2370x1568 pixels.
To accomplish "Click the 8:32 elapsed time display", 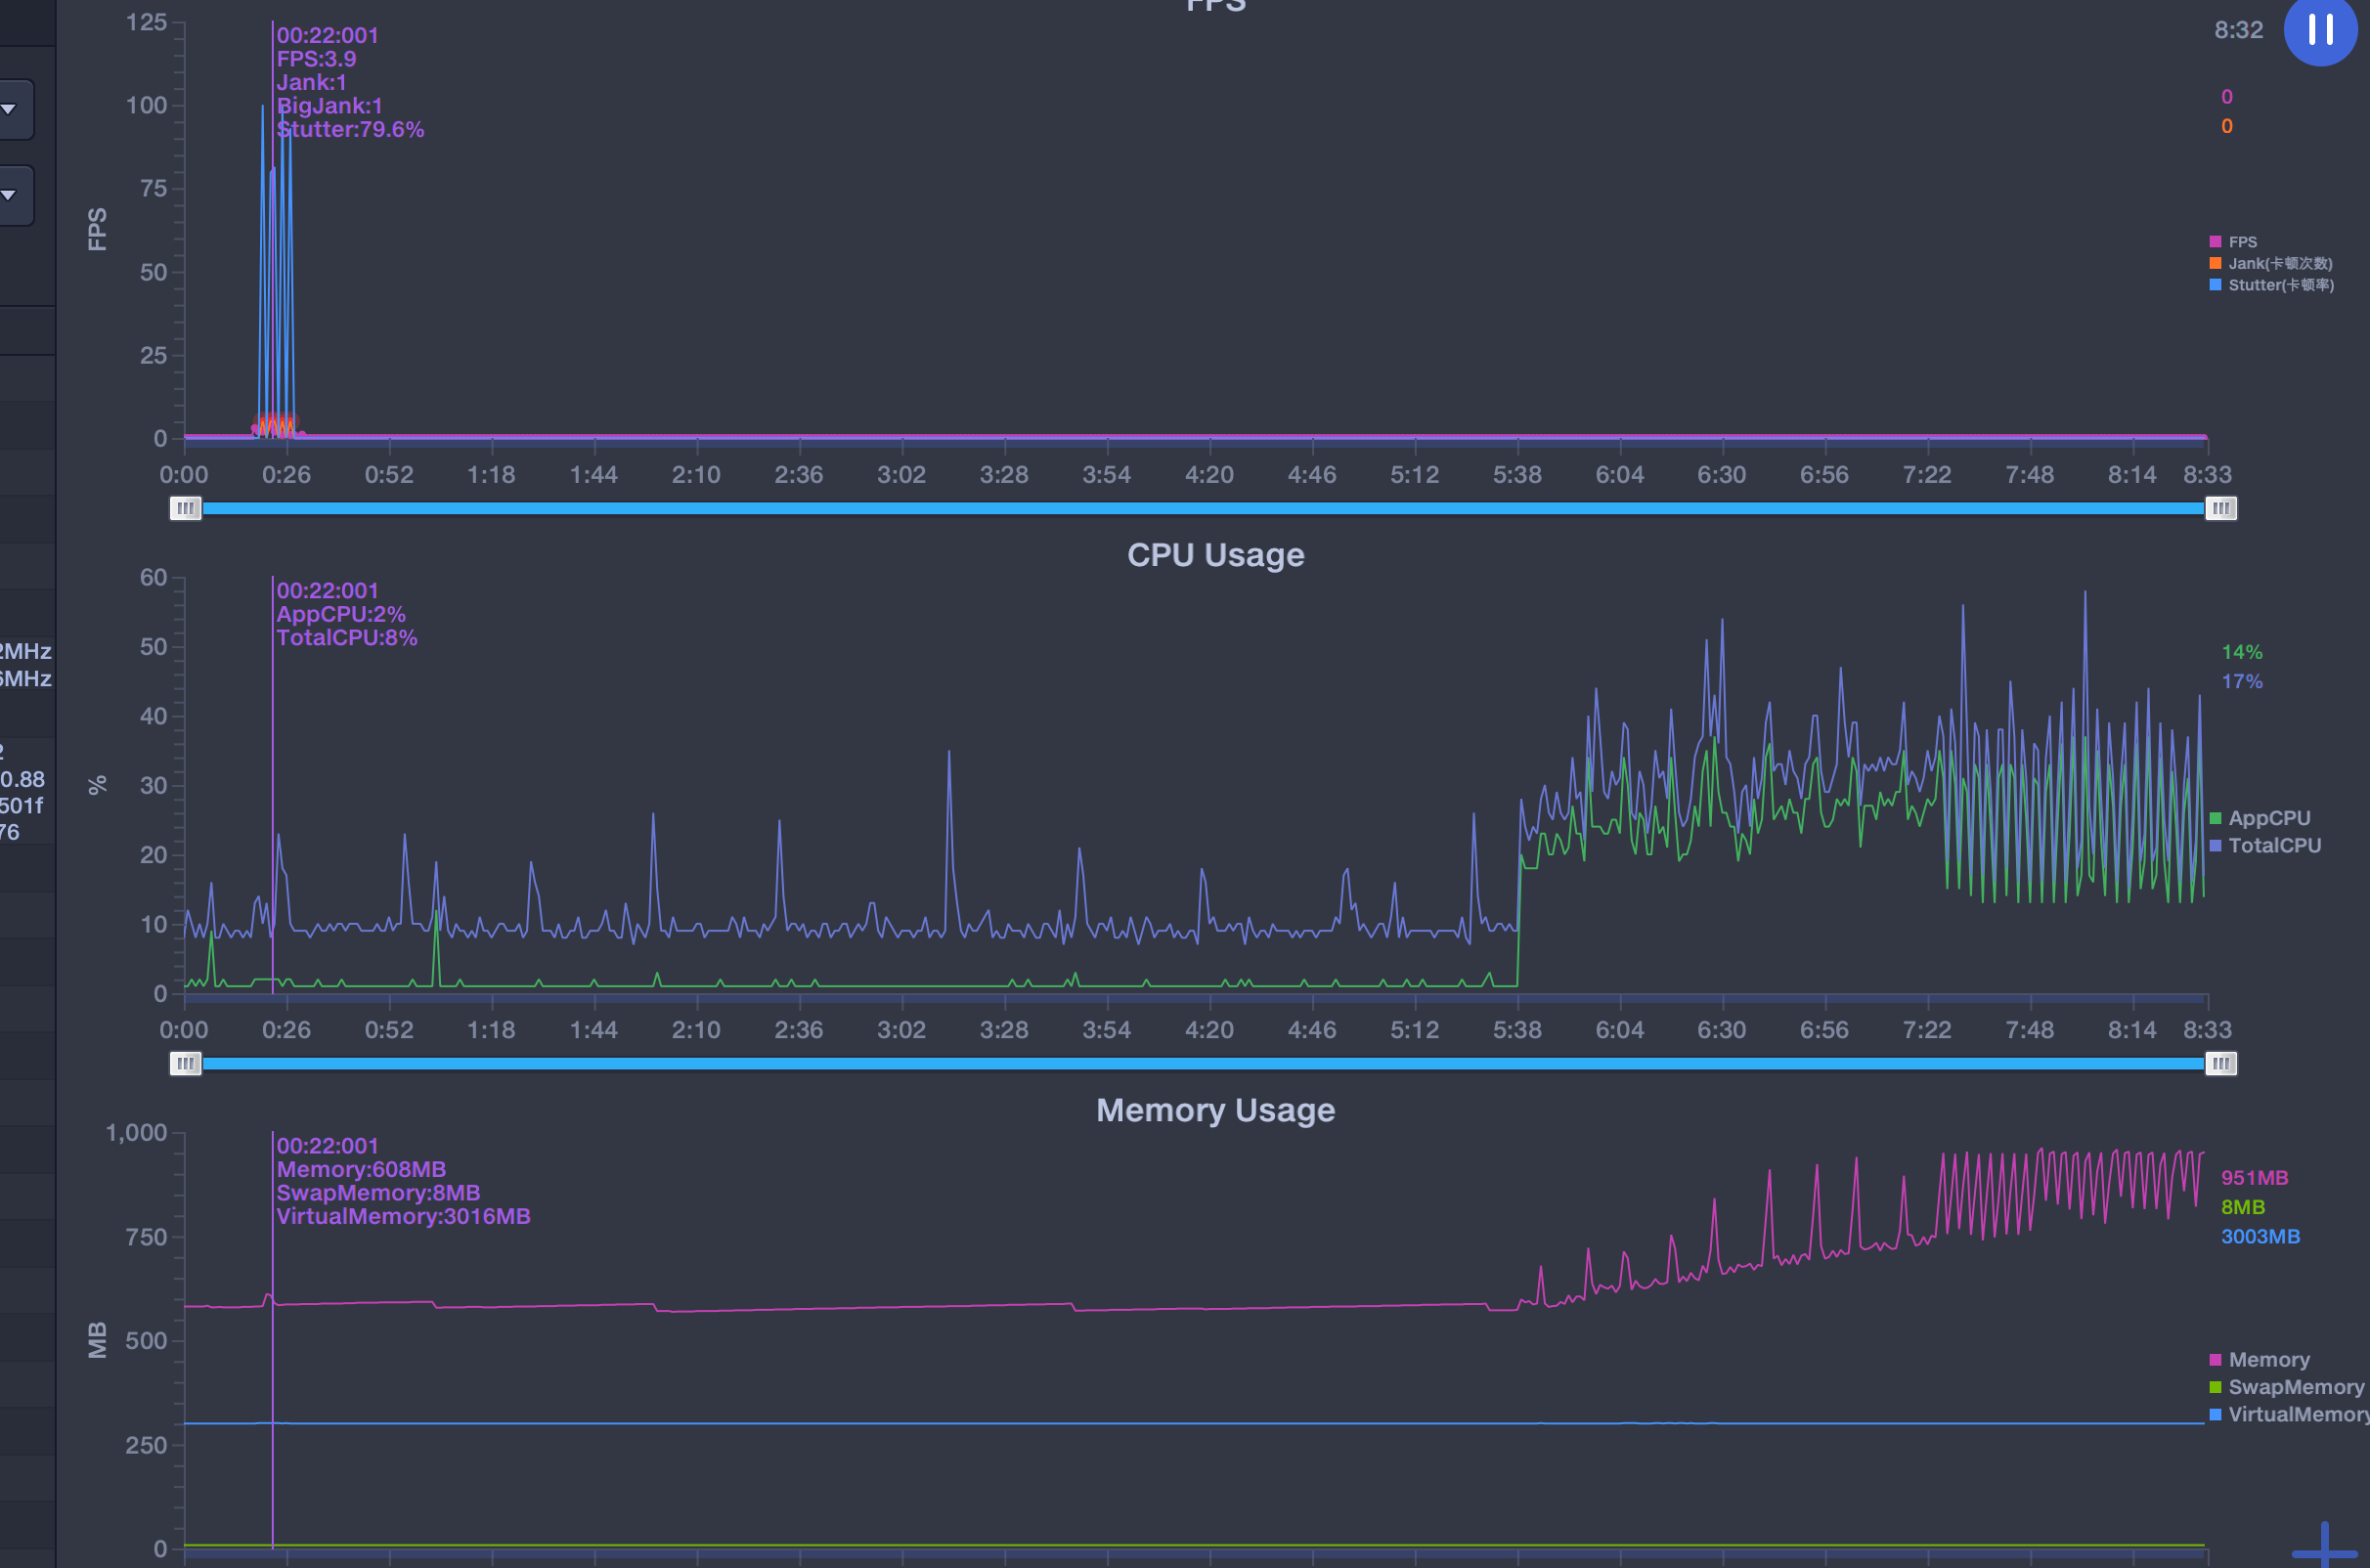I will (x=2239, y=30).
